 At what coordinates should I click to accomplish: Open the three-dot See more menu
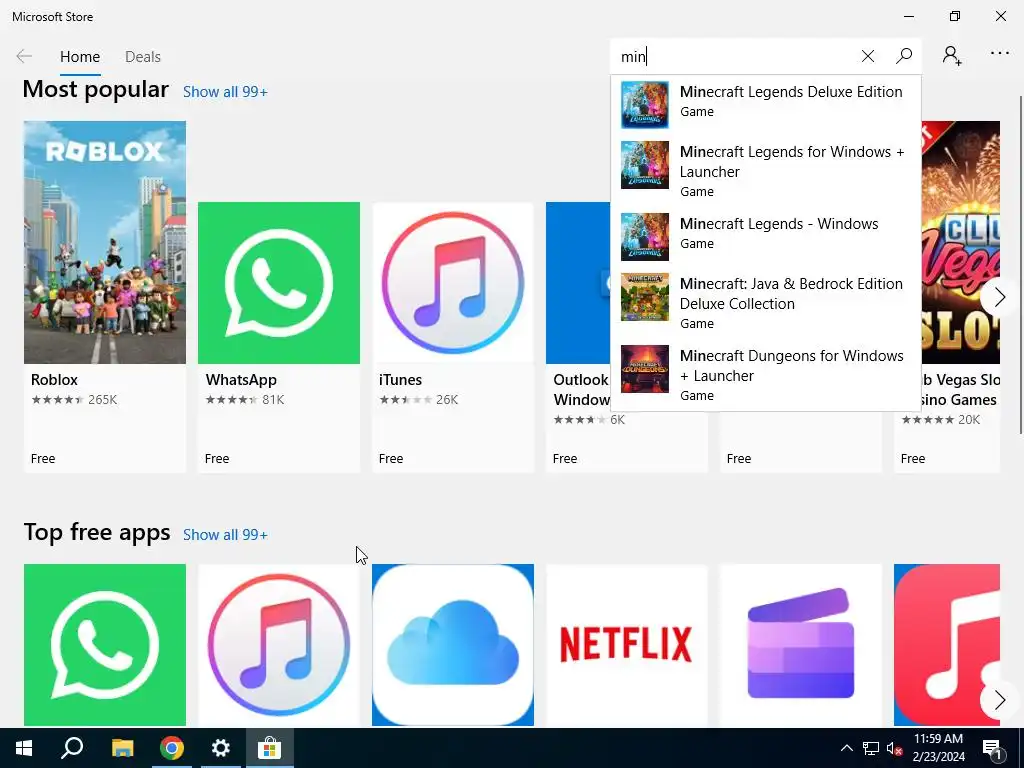[x=999, y=53]
